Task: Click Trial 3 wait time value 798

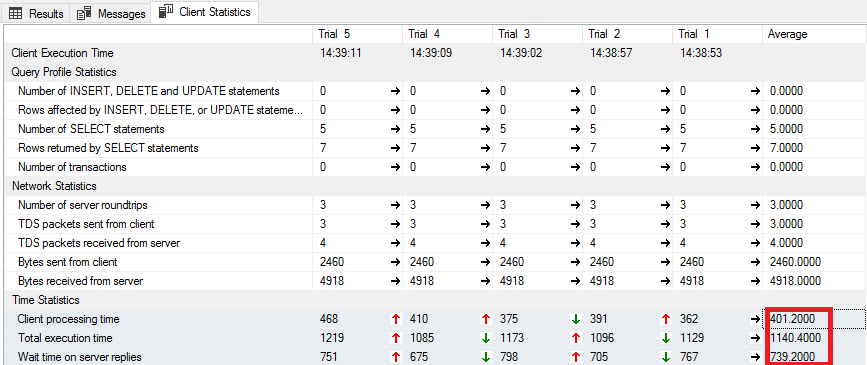Action: click(x=509, y=357)
